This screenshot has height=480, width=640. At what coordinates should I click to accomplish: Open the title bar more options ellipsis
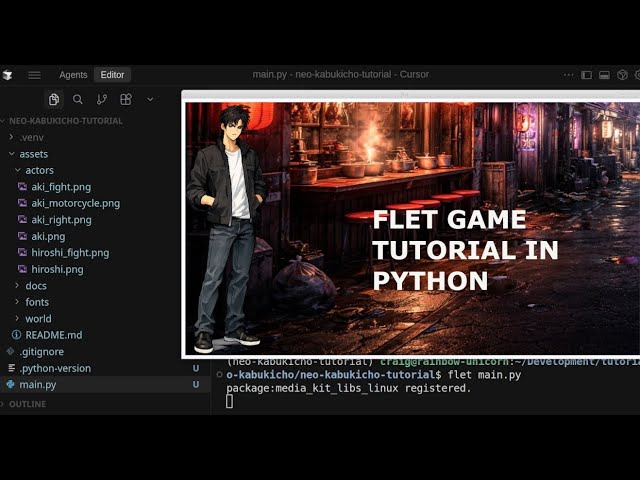pyautogui.click(x=568, y=75)
